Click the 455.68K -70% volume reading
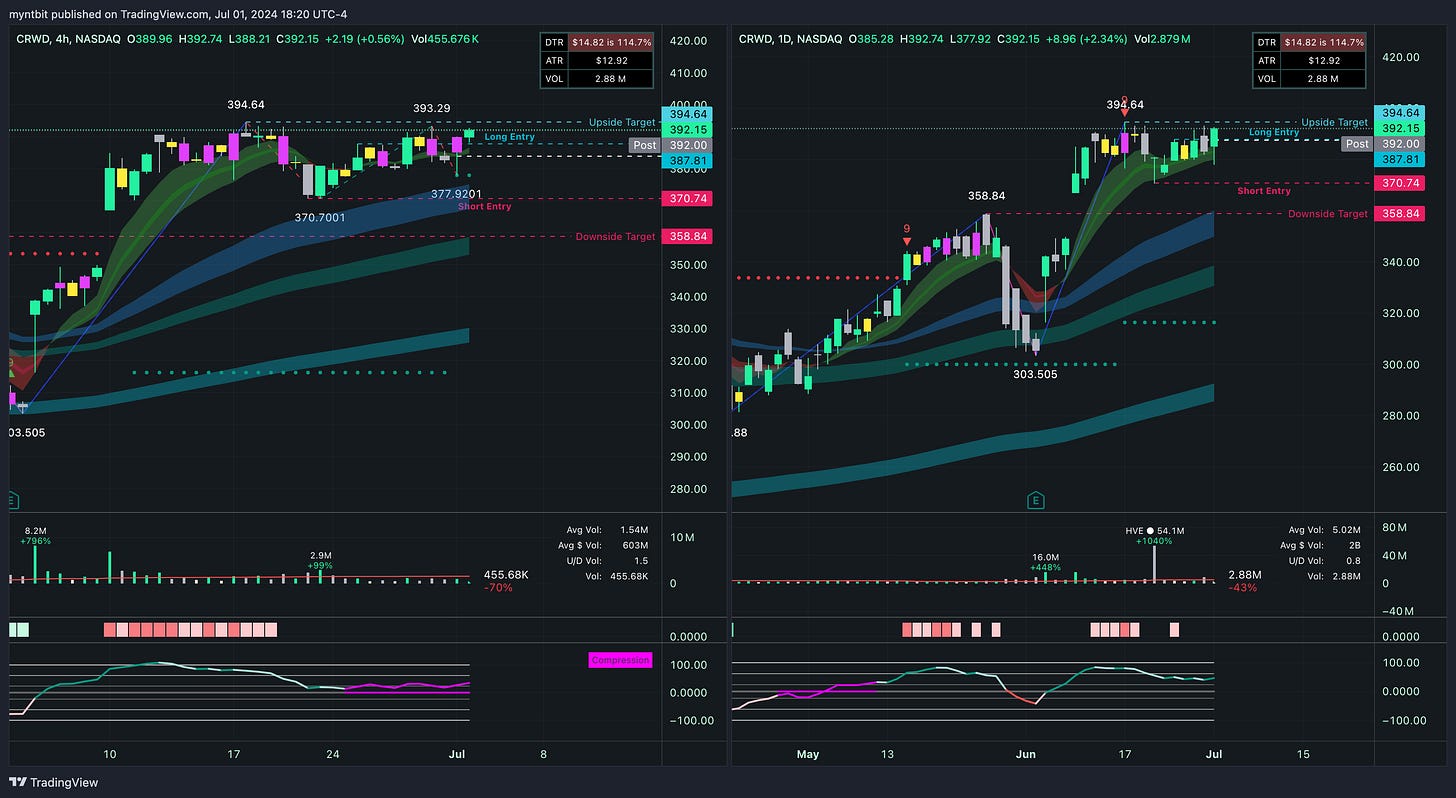This screenshot has width=1456, height=798. [506, 581]
